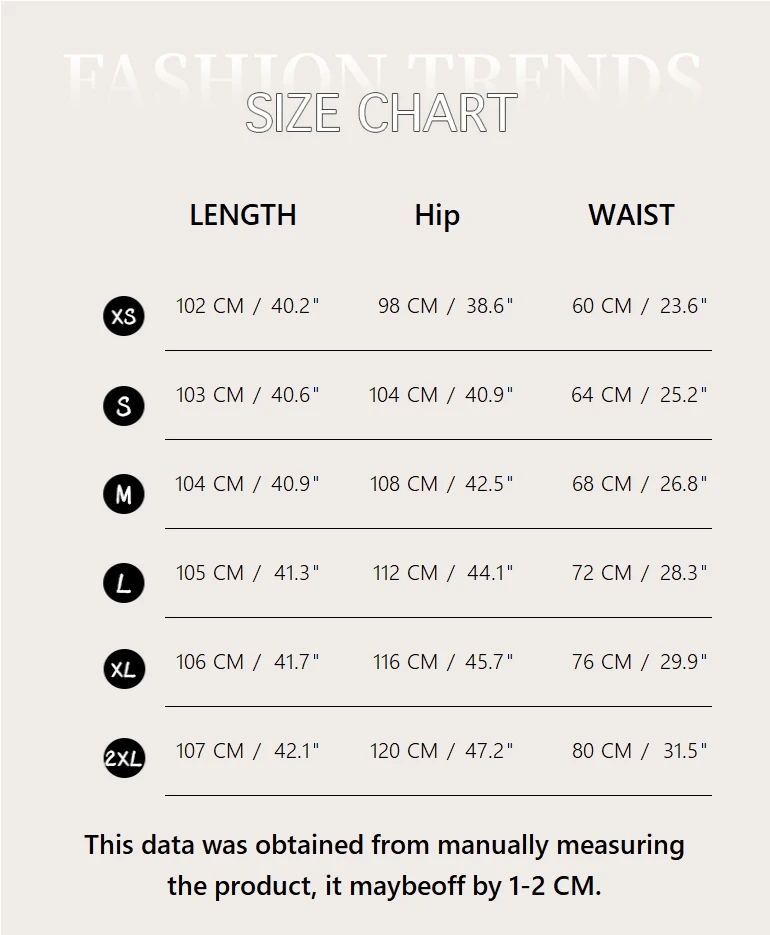Select the L size circle icon
Screen dimensions: 770x935
click(123, 583)
